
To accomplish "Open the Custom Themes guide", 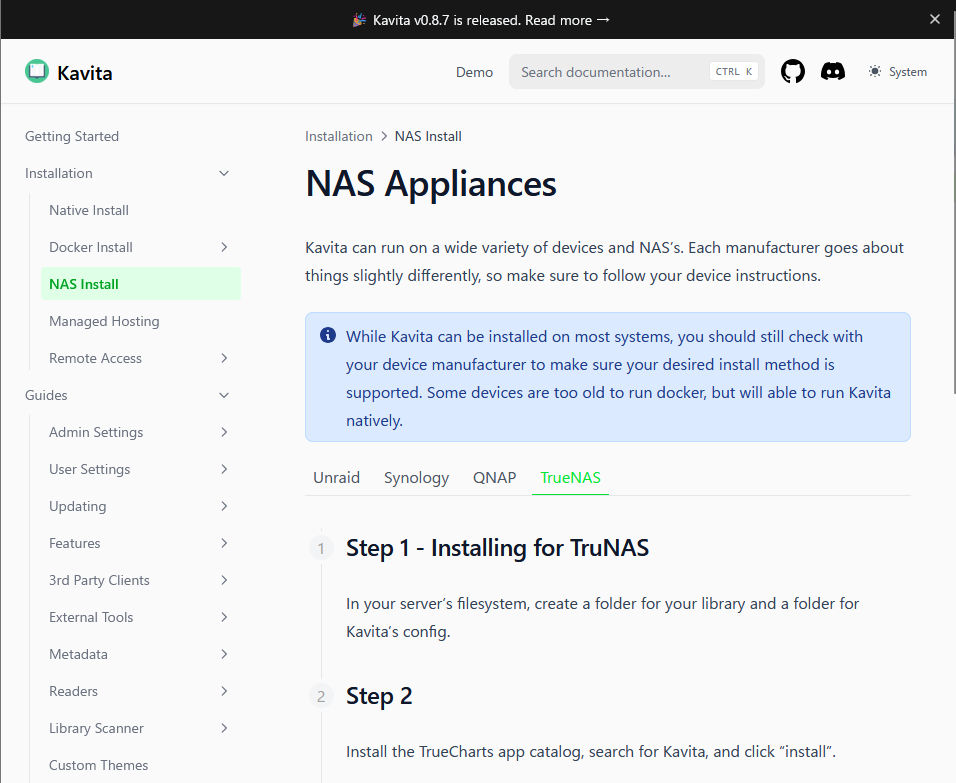I will pos(98,765).
